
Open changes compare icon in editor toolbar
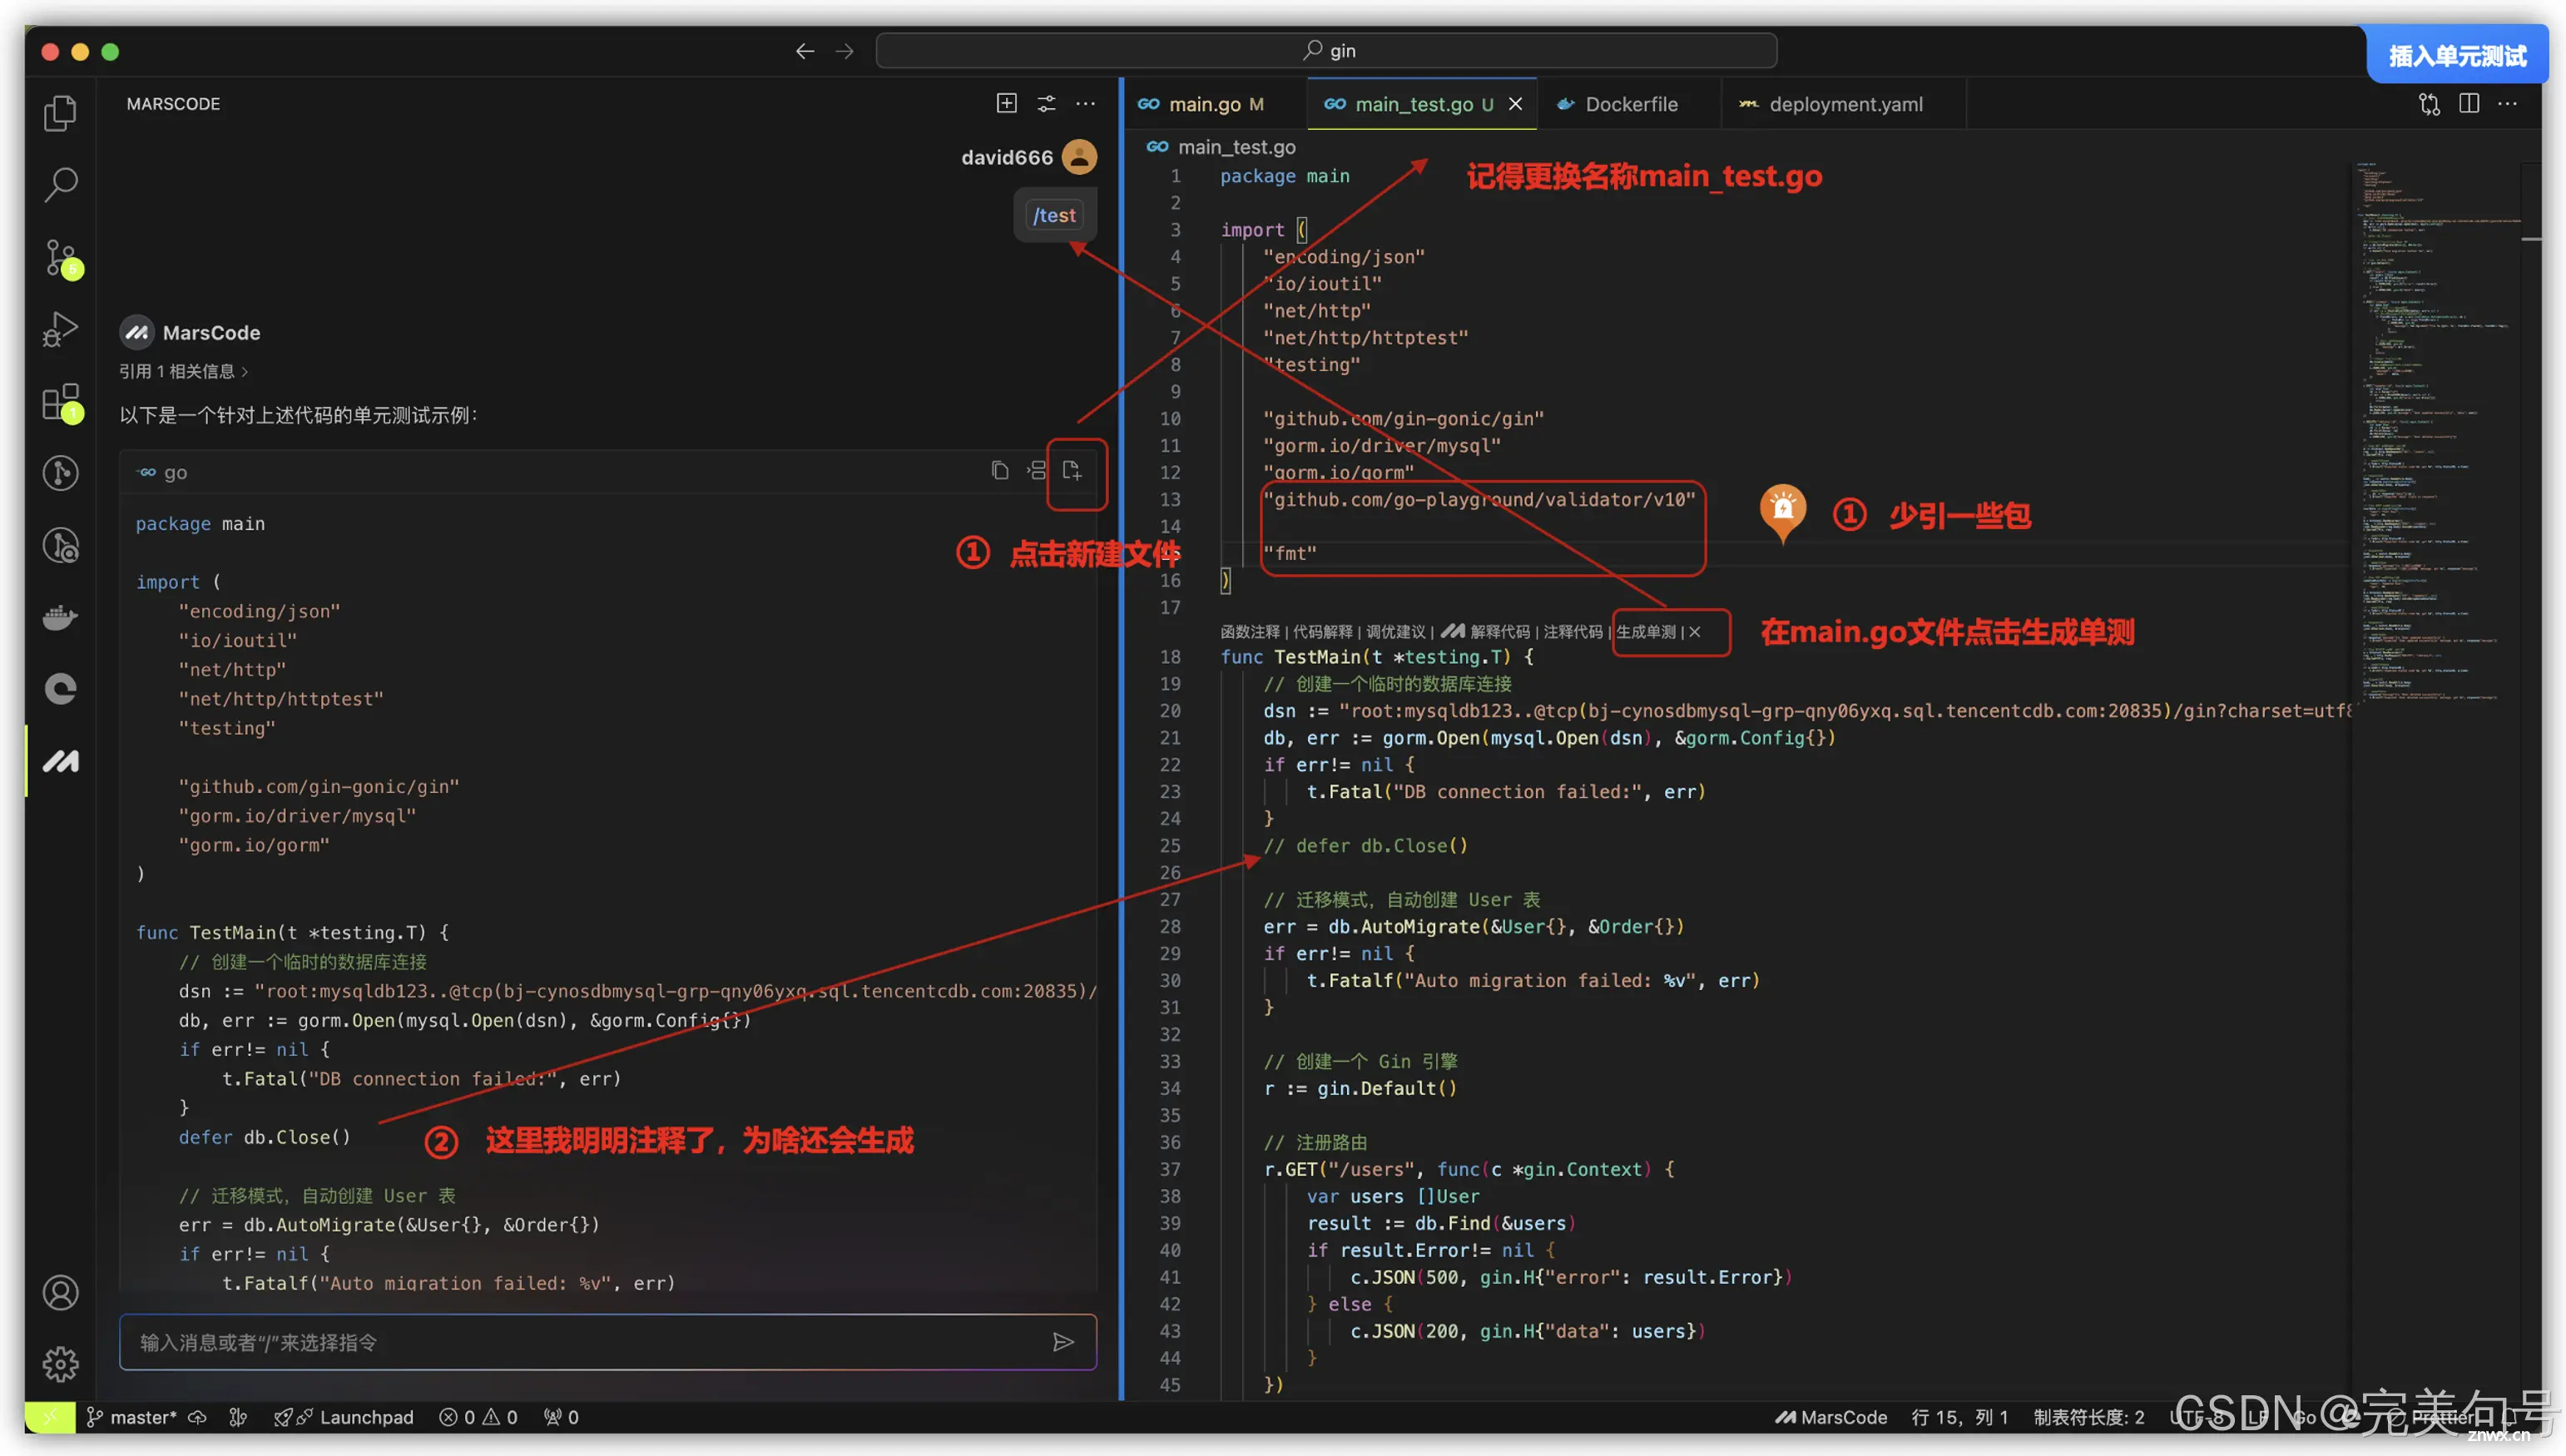pos(2429,104)
